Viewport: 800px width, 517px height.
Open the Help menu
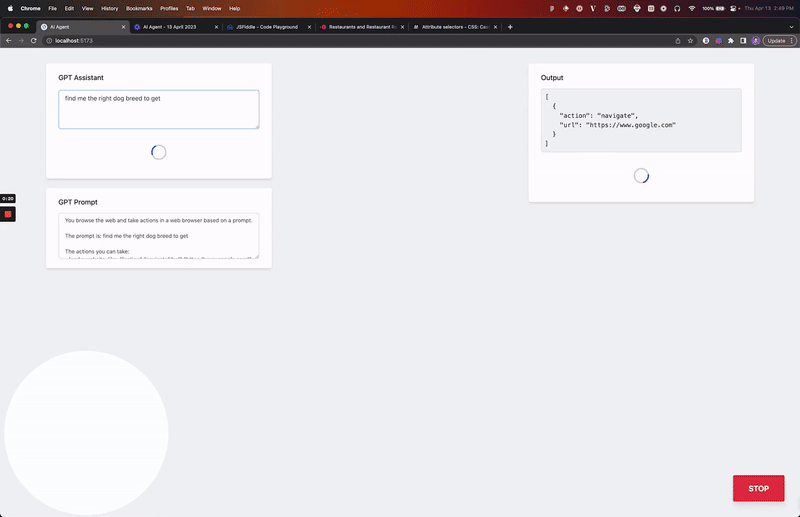pyautogui.click(x=234, y=9)
